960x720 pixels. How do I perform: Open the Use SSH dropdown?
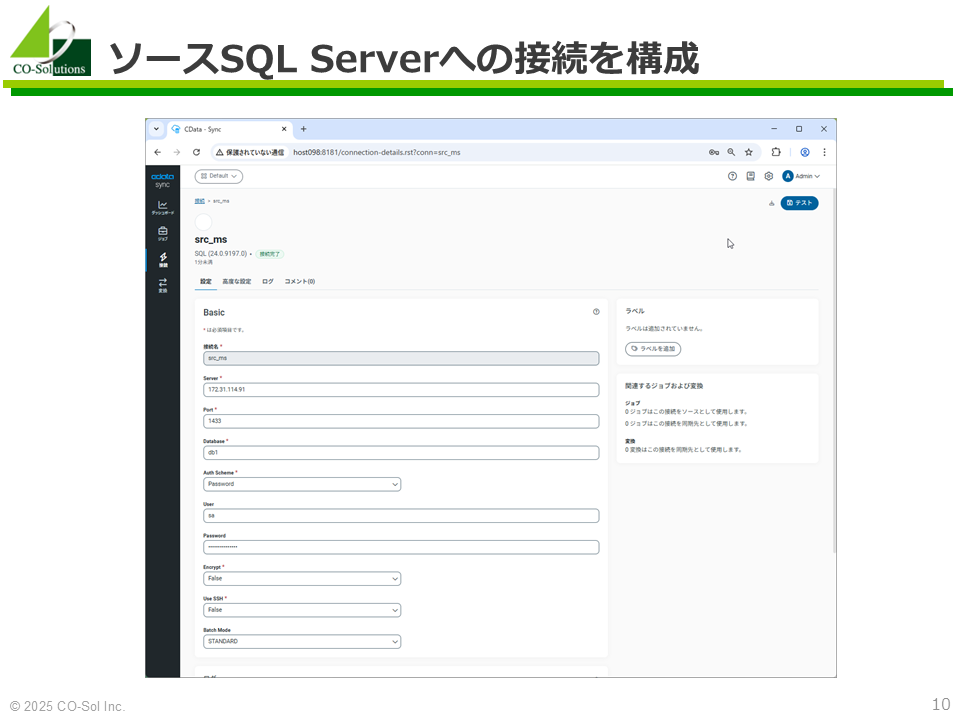pyautogui.click(x=302, y=610)
